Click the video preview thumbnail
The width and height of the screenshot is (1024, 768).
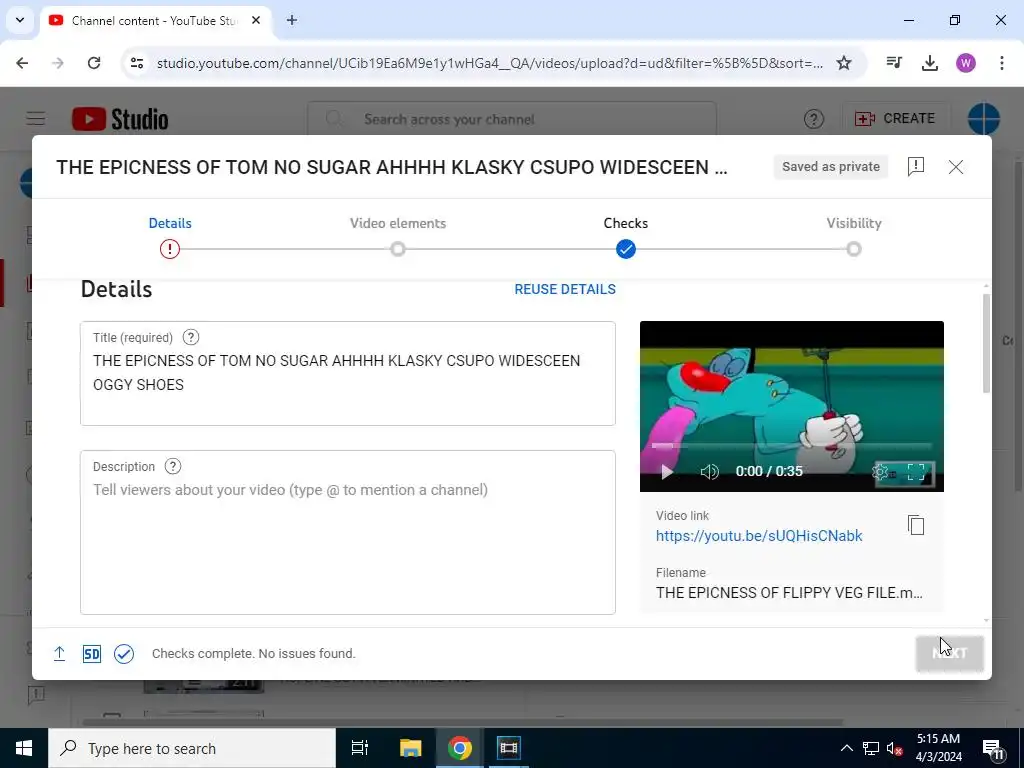coord(792,406)
